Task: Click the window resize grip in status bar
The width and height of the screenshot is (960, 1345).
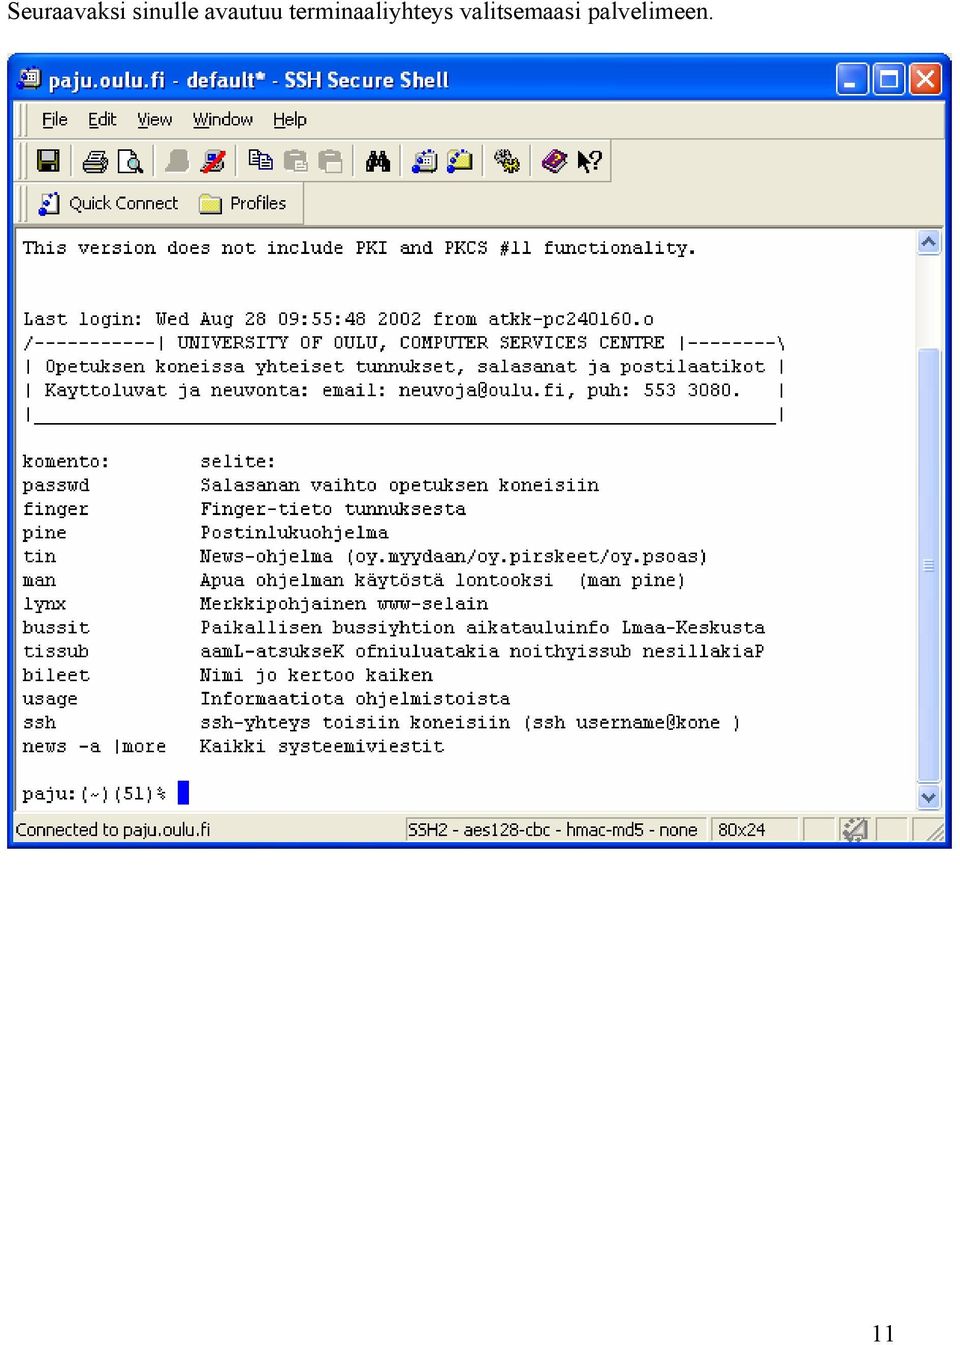Action: pyautogui.click(x=934, y=830)
